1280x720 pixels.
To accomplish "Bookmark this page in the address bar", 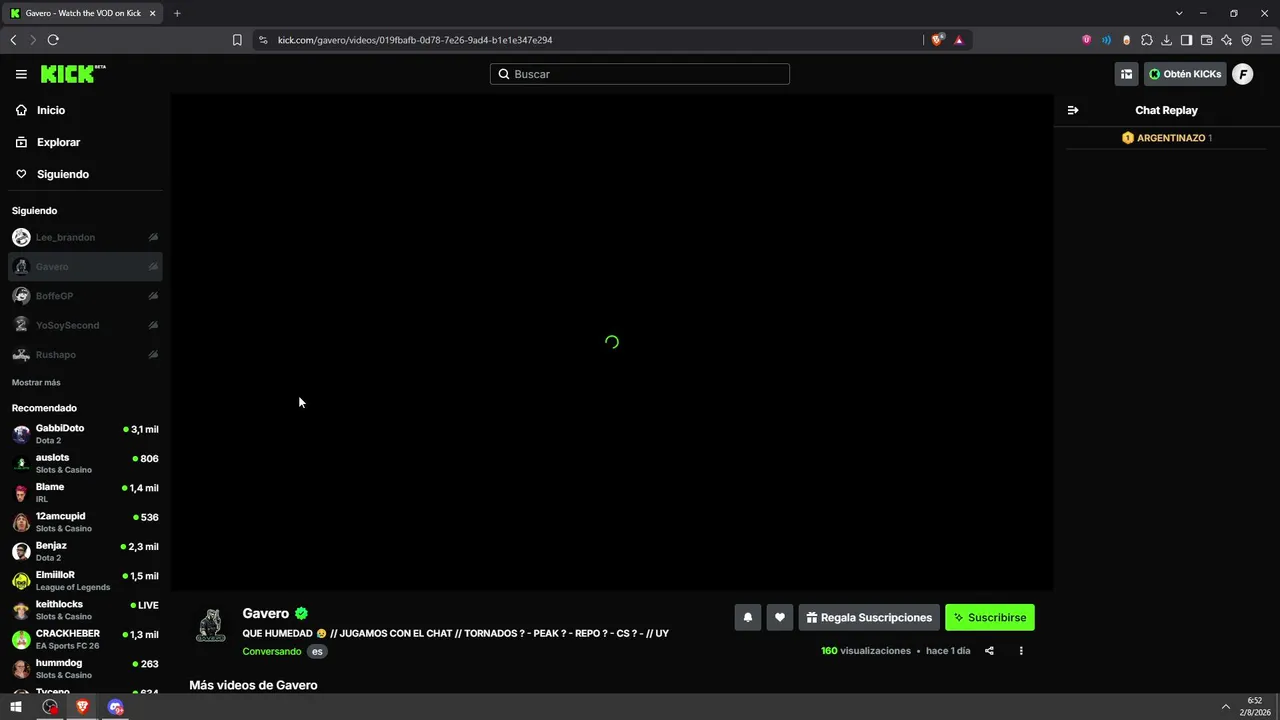I will click(x=237, y=40).
